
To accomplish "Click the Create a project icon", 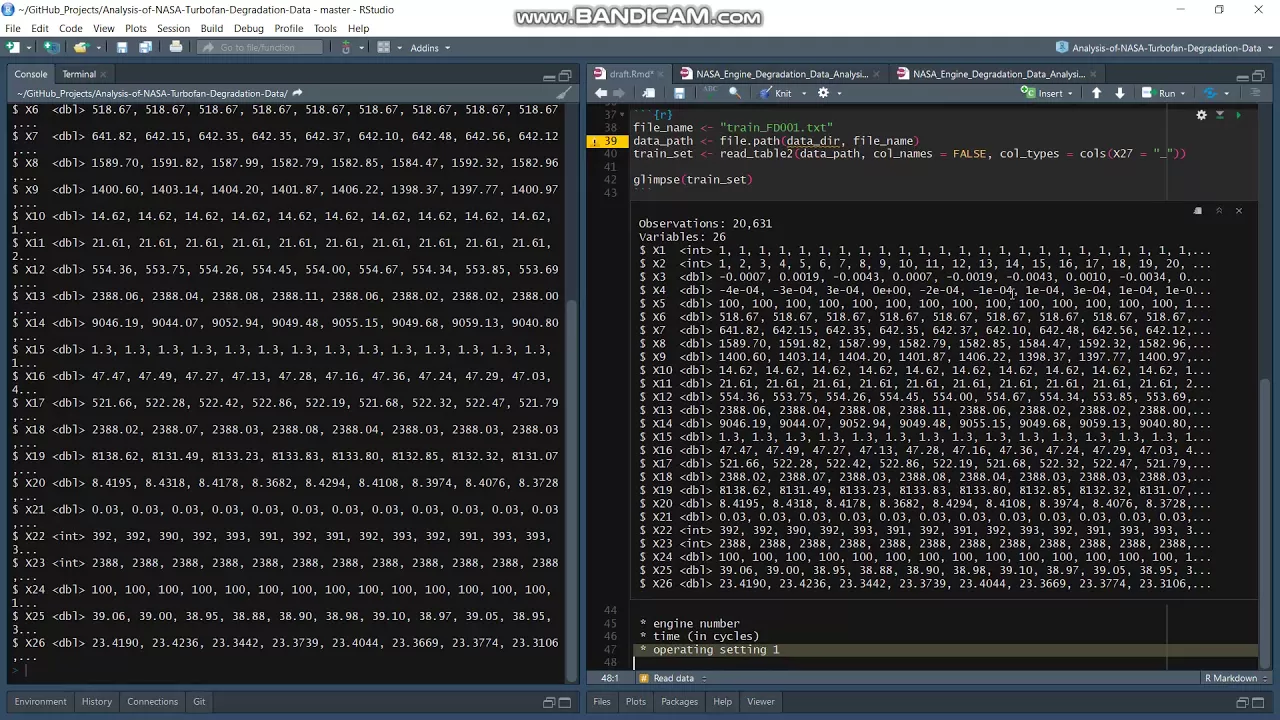I will pos(54,47).
